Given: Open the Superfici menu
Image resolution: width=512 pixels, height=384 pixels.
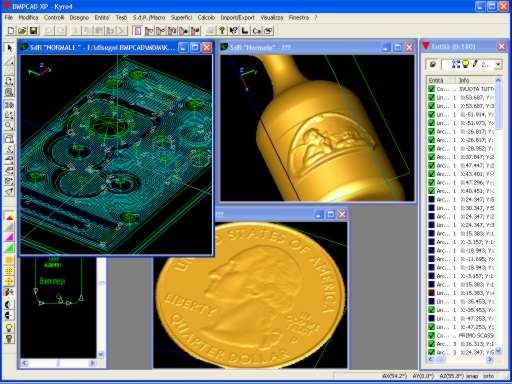Looking at the screenshot, I should 181,17.
